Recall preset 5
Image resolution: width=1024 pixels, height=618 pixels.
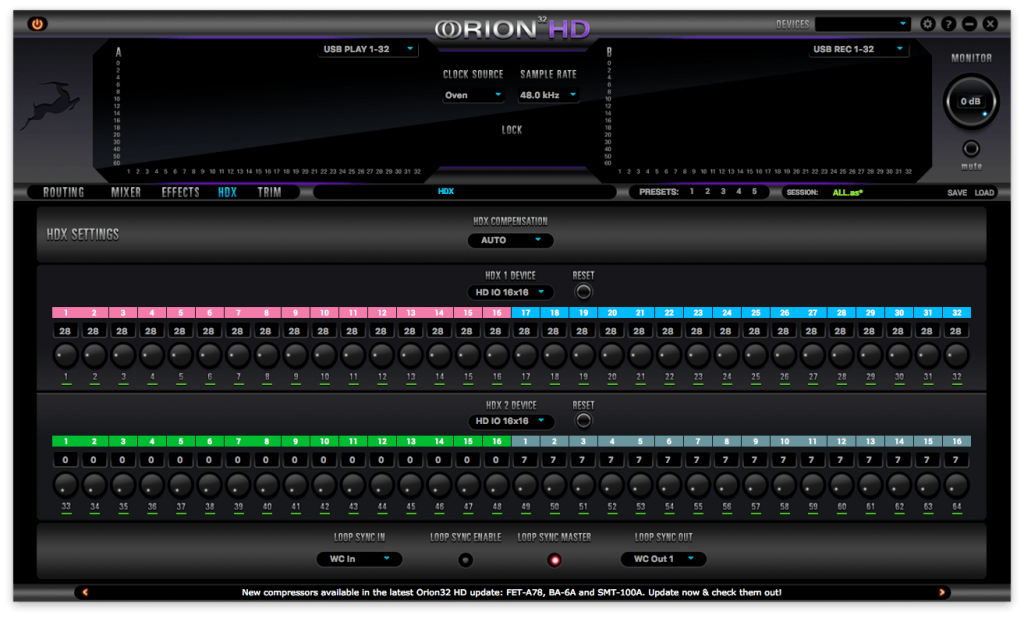point(754,191)
